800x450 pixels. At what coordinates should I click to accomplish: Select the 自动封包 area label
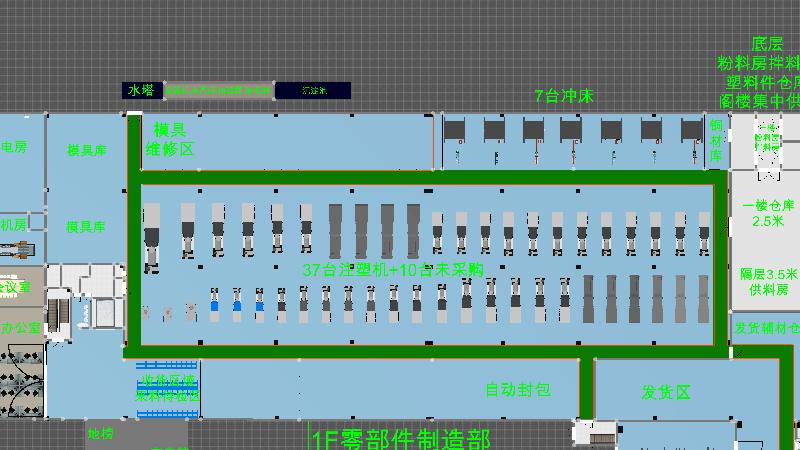(x=518, y=389)
